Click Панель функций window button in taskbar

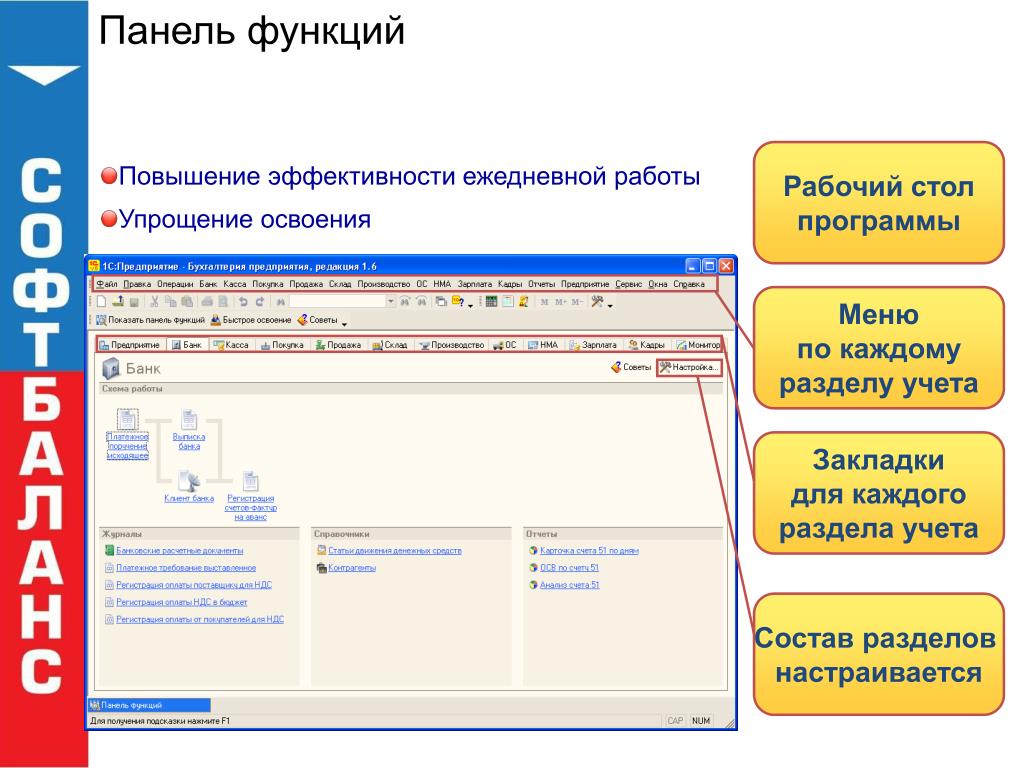coord(149,705)
